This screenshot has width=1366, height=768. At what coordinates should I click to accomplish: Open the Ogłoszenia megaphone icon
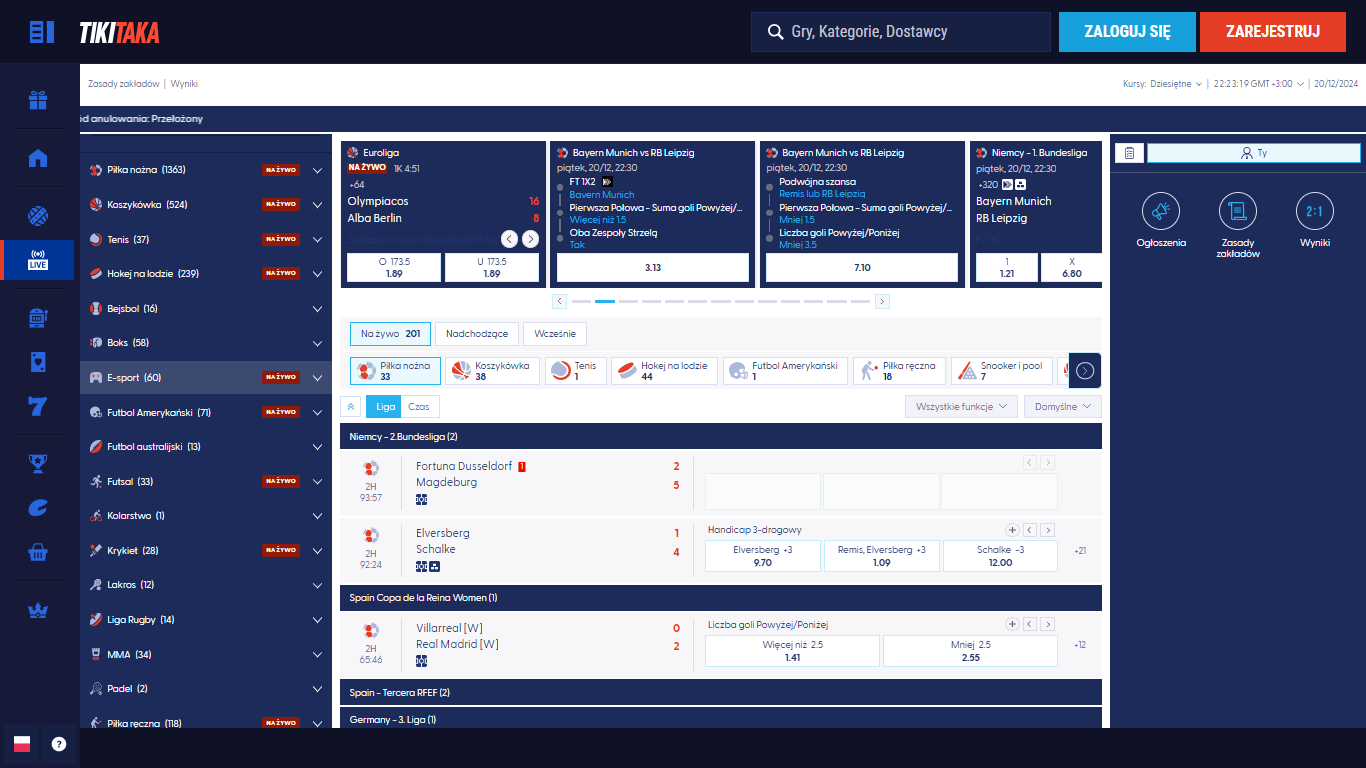1161,211
